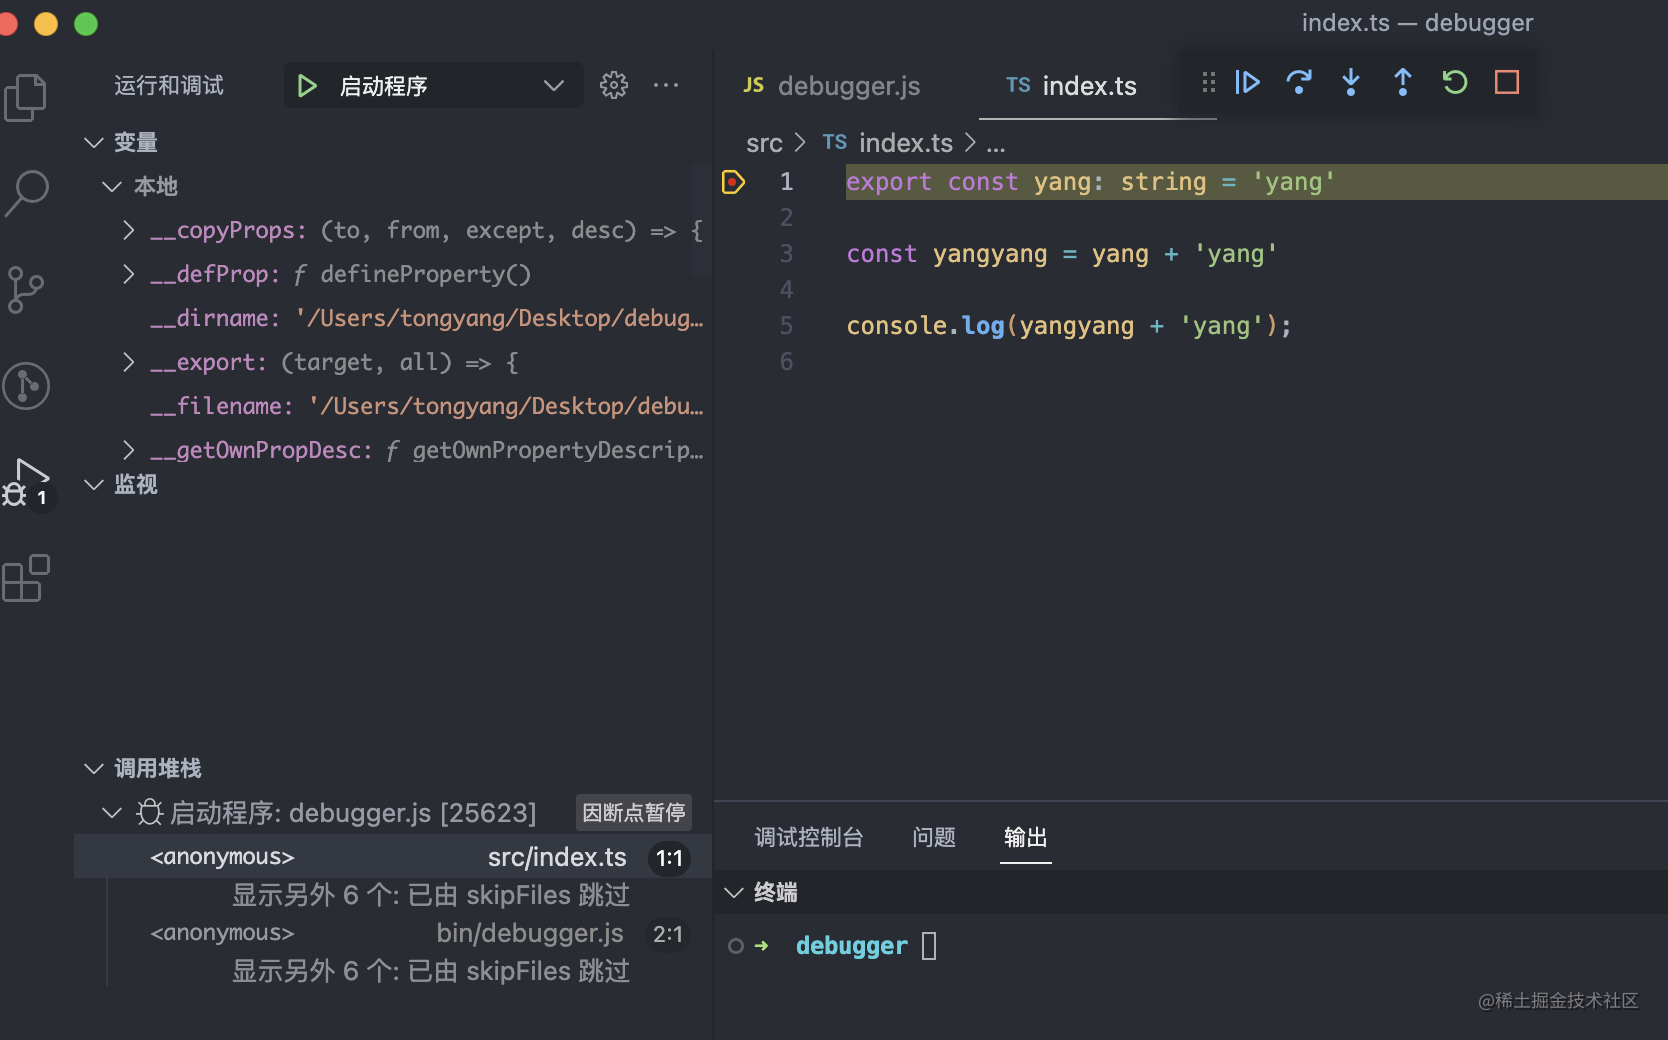Click the debug Continue button
This screenshot has width=1668, height=1040.
(x=1247, y=82)
